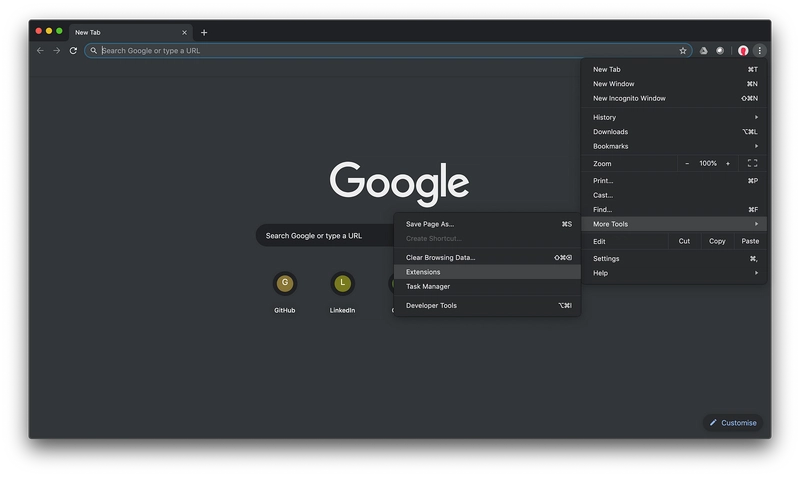Choose Find... in the menu

tap(674, 210)
